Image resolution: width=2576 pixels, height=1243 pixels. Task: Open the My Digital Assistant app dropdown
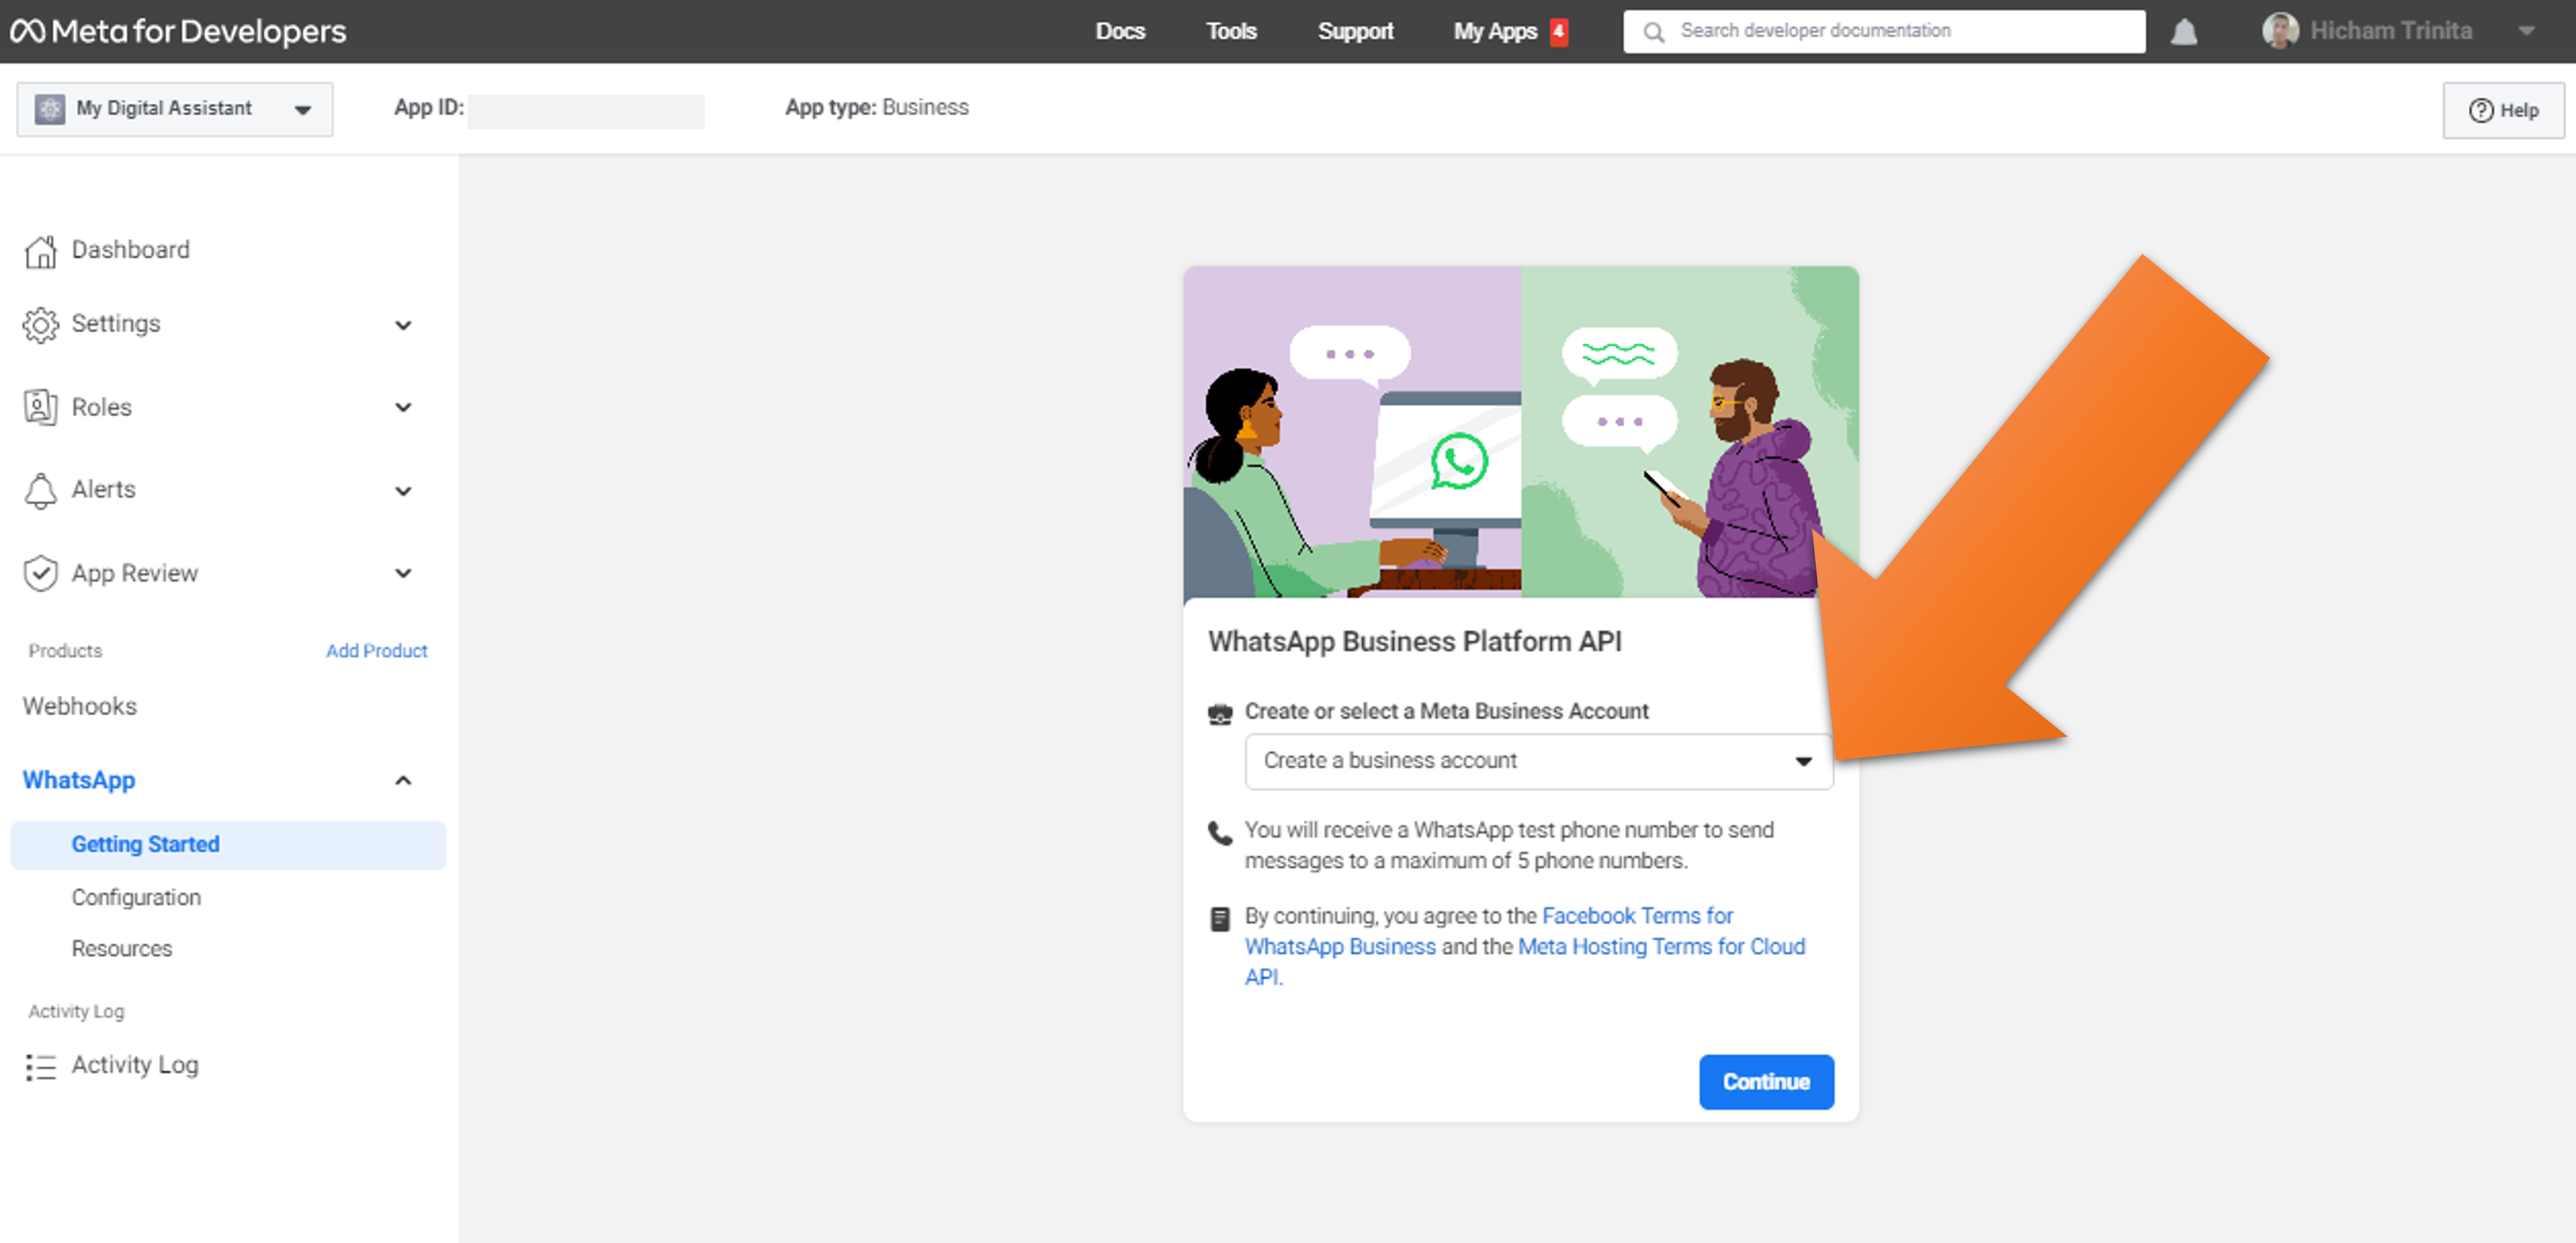point(174,109)
